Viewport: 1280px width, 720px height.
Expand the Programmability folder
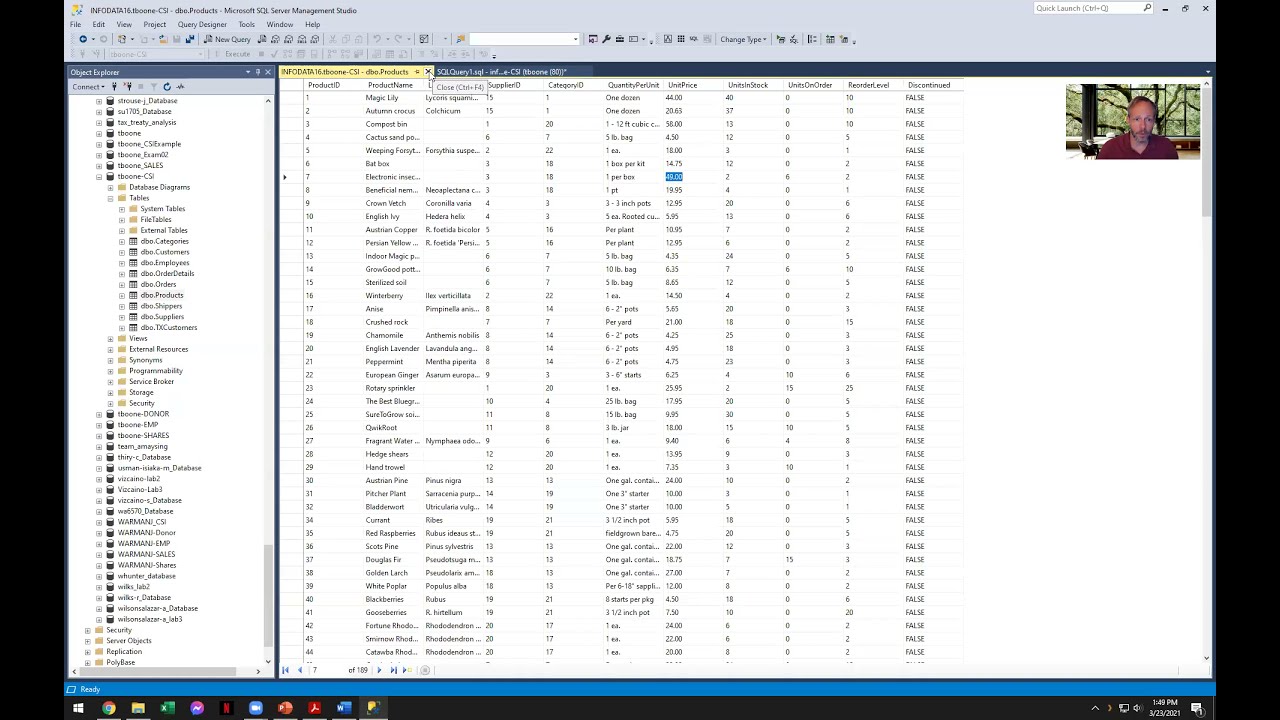[110, 371]
